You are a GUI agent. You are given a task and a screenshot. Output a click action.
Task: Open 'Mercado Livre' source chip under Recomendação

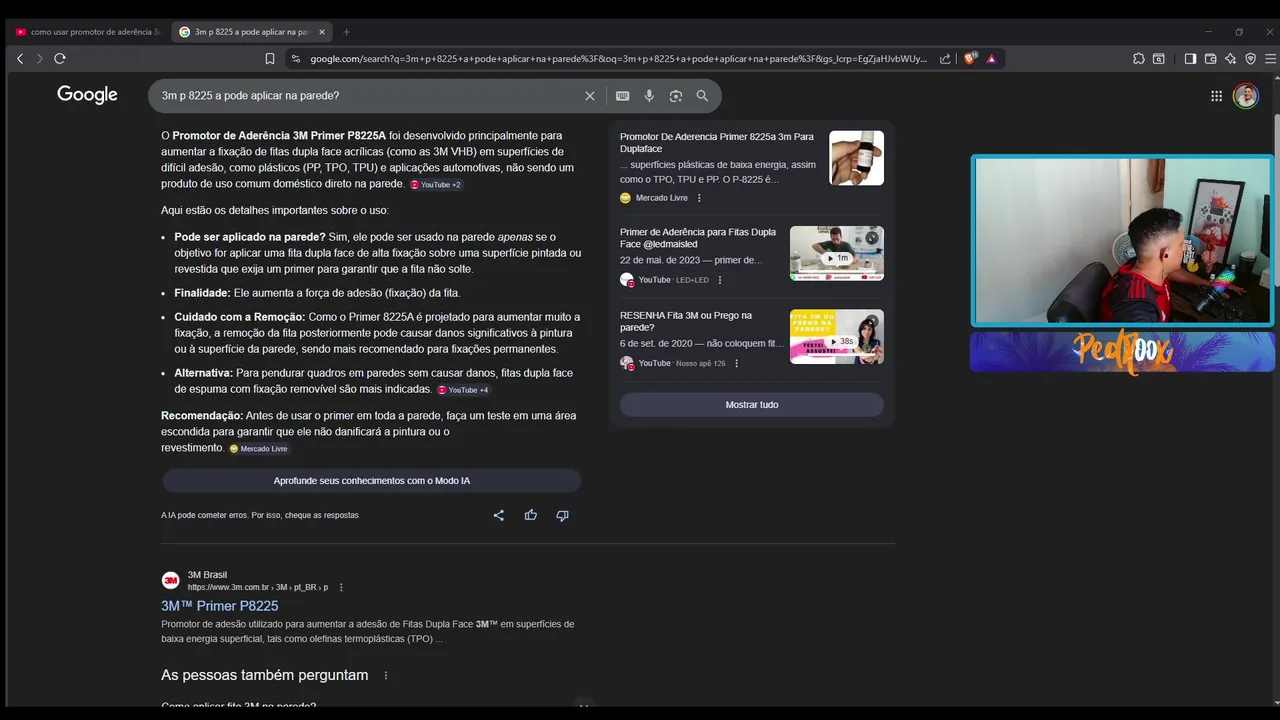point(258,449)
